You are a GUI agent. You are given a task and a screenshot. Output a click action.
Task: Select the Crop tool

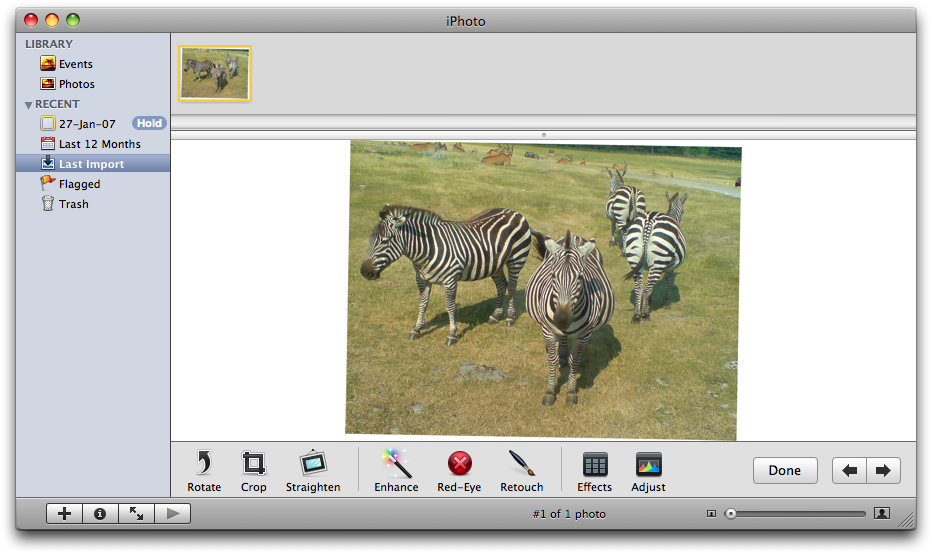pyautogui.click(x=254, y=463)
